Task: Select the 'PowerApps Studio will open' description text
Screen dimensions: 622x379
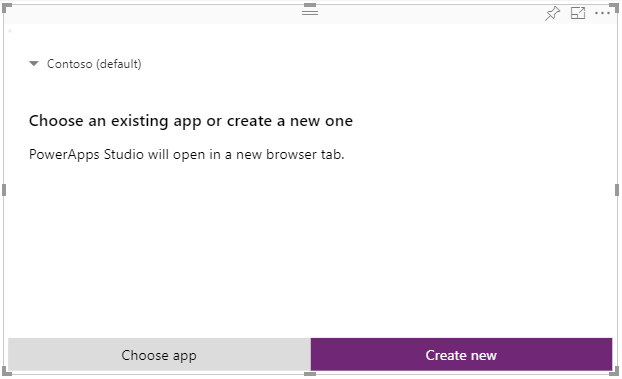Action: pos(186,154)
